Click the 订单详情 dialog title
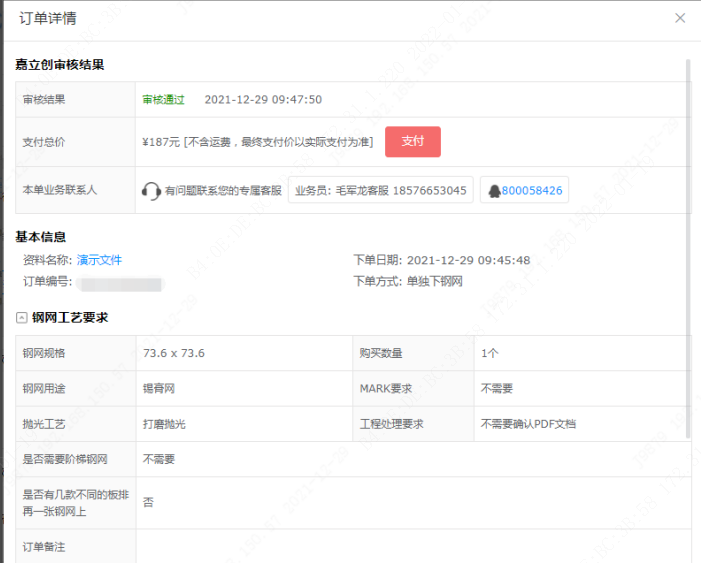This screenshot has height=563, width=701. [x=47, y=18]
